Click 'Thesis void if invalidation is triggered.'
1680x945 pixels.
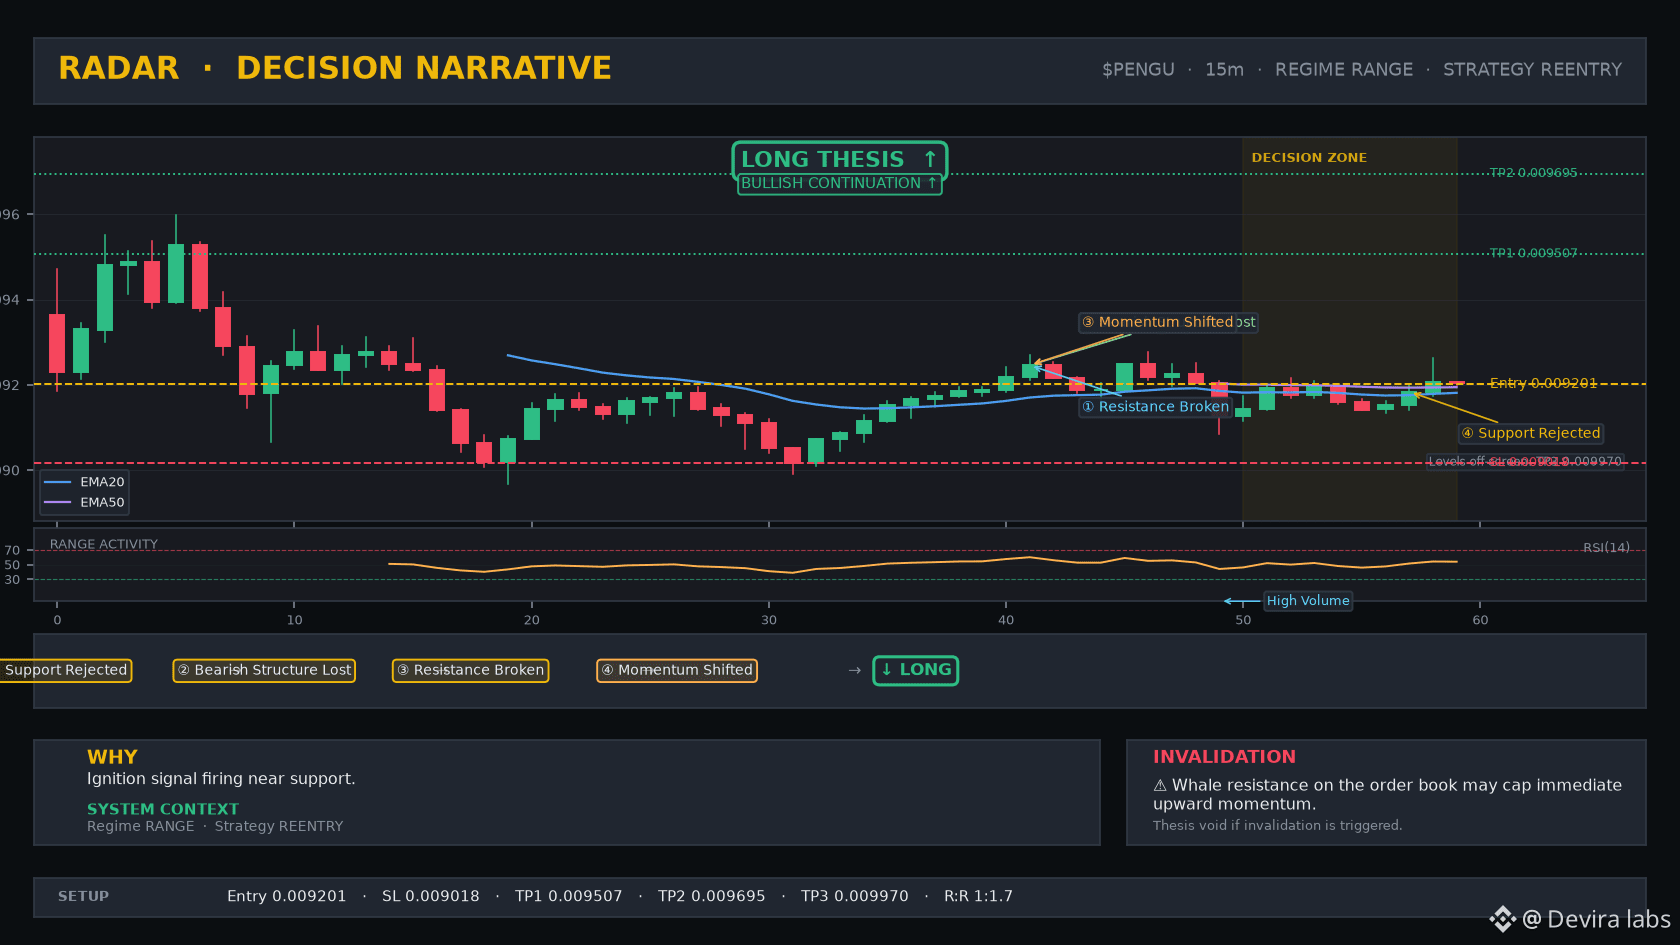pos(1277,826)
